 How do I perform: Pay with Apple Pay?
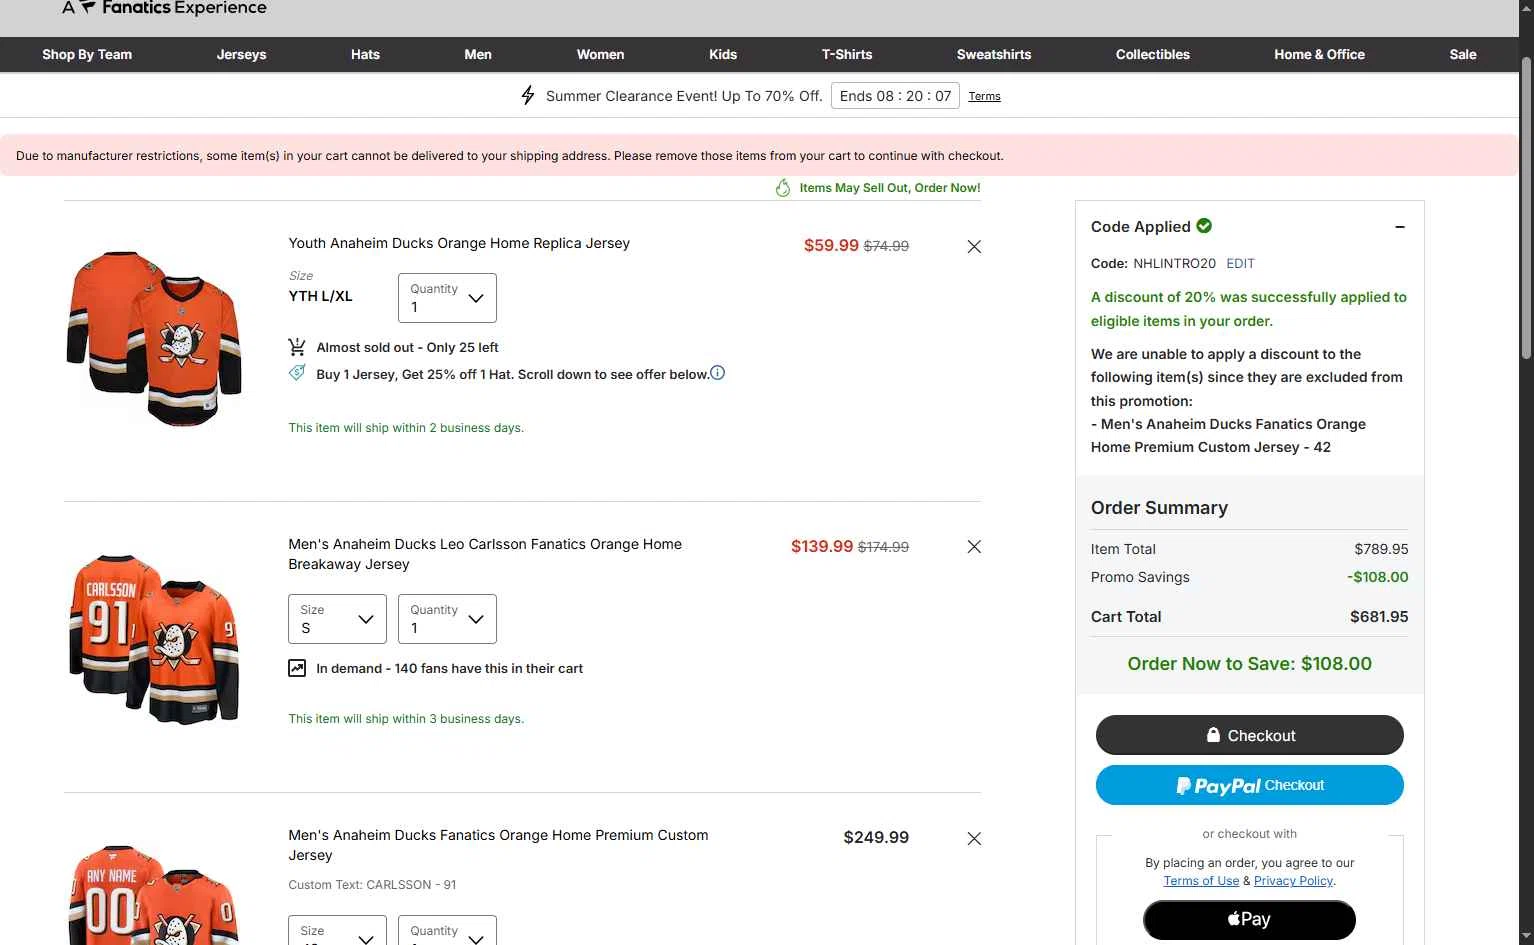1250,920
